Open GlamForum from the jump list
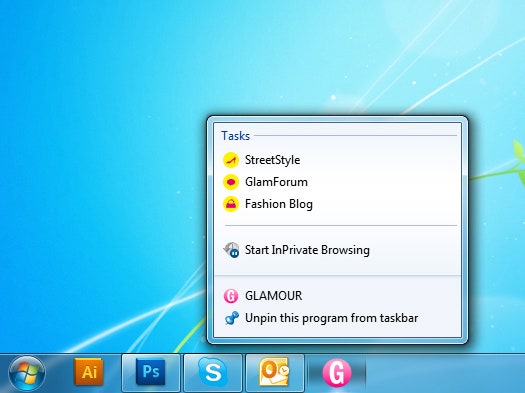The width and height of the screenshot is (525, 393). pos(338,182)
